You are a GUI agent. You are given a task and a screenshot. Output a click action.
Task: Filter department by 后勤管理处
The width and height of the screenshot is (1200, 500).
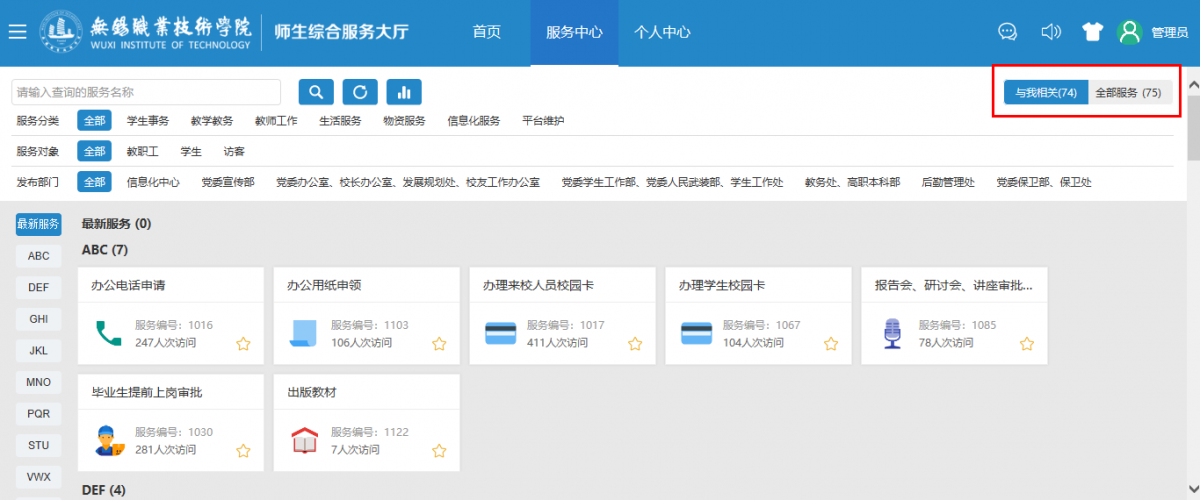[948, 182]
